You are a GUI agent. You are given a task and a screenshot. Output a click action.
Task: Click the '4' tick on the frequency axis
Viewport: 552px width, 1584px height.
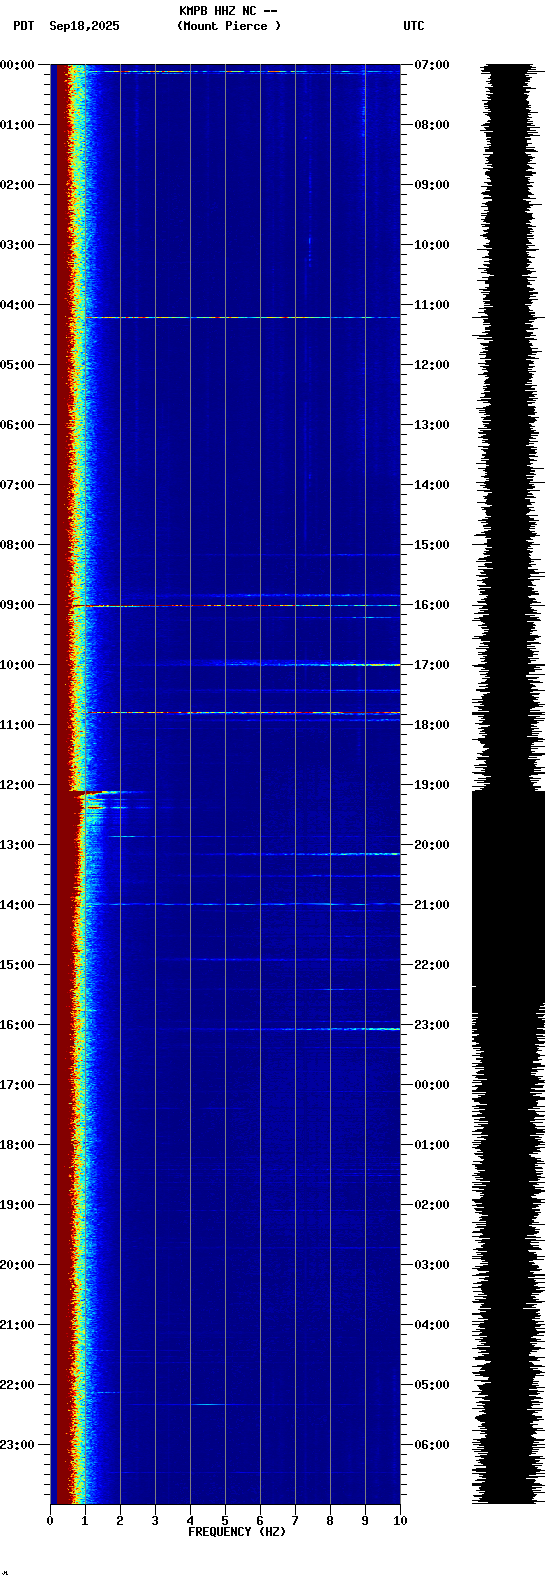190,1521
